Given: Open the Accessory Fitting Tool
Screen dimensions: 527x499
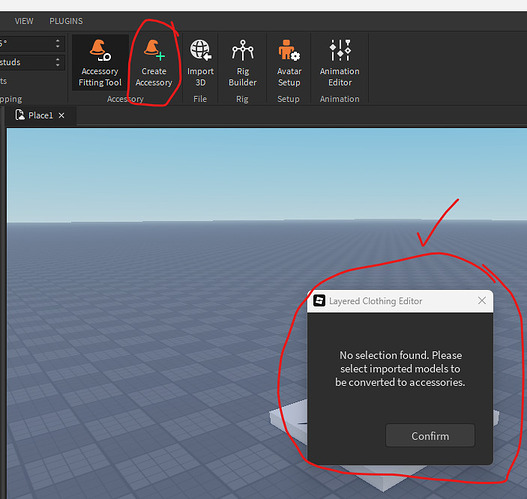Looking at the screenshot, I should click(x=100, y=63).
